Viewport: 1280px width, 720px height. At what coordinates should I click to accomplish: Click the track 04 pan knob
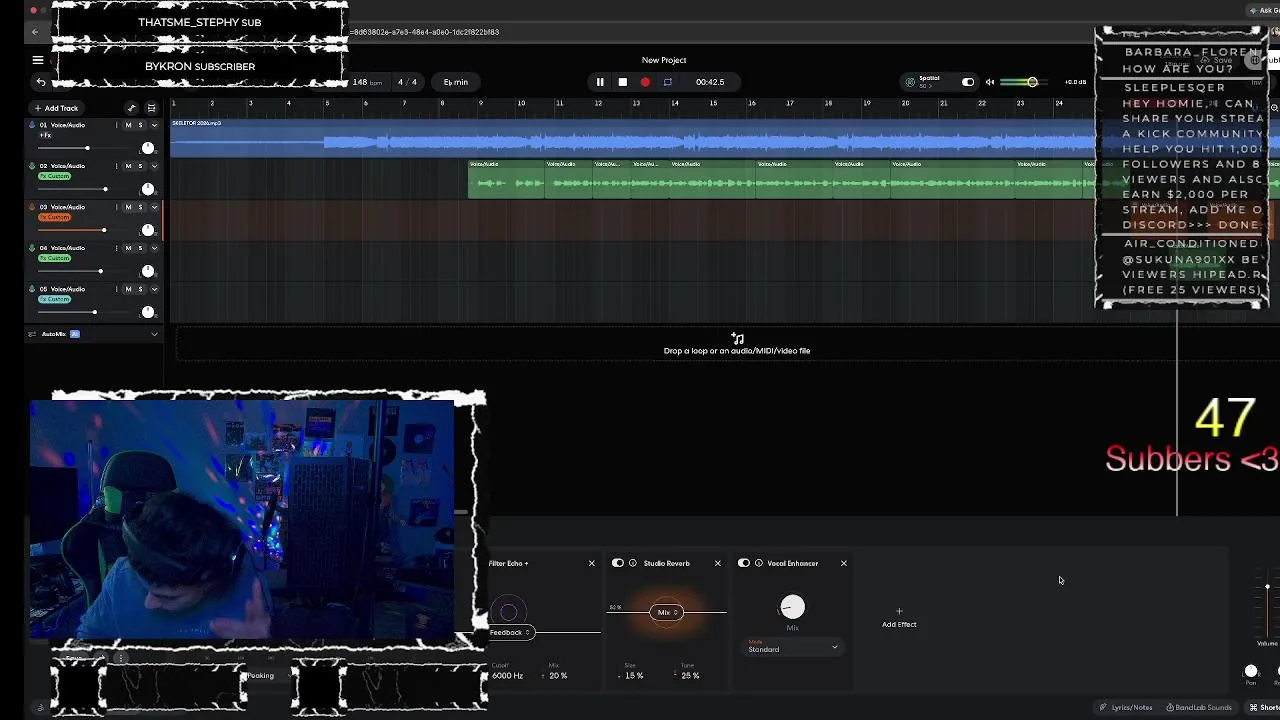tap(148, 271)
